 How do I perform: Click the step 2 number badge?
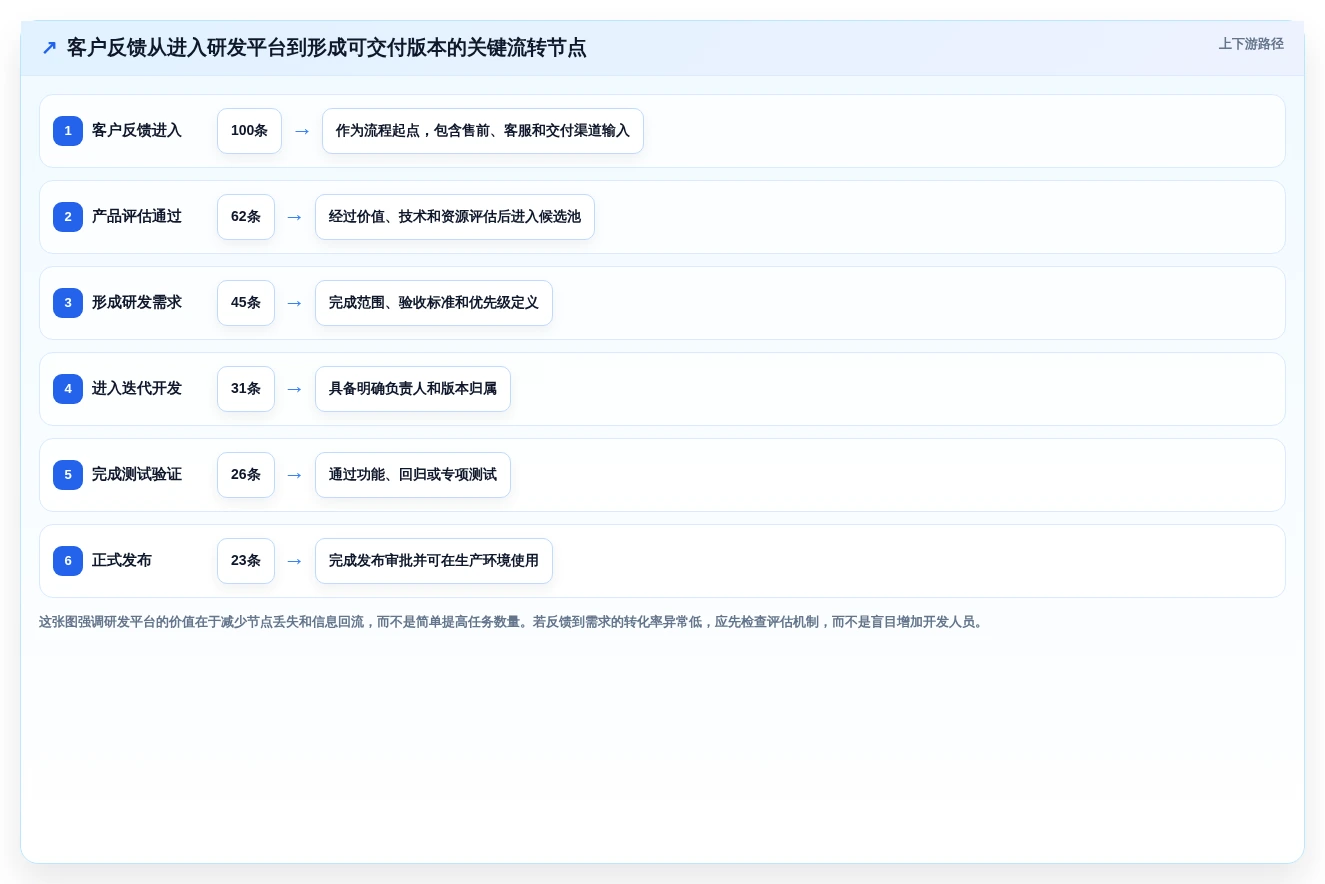[x=68, y=217]
